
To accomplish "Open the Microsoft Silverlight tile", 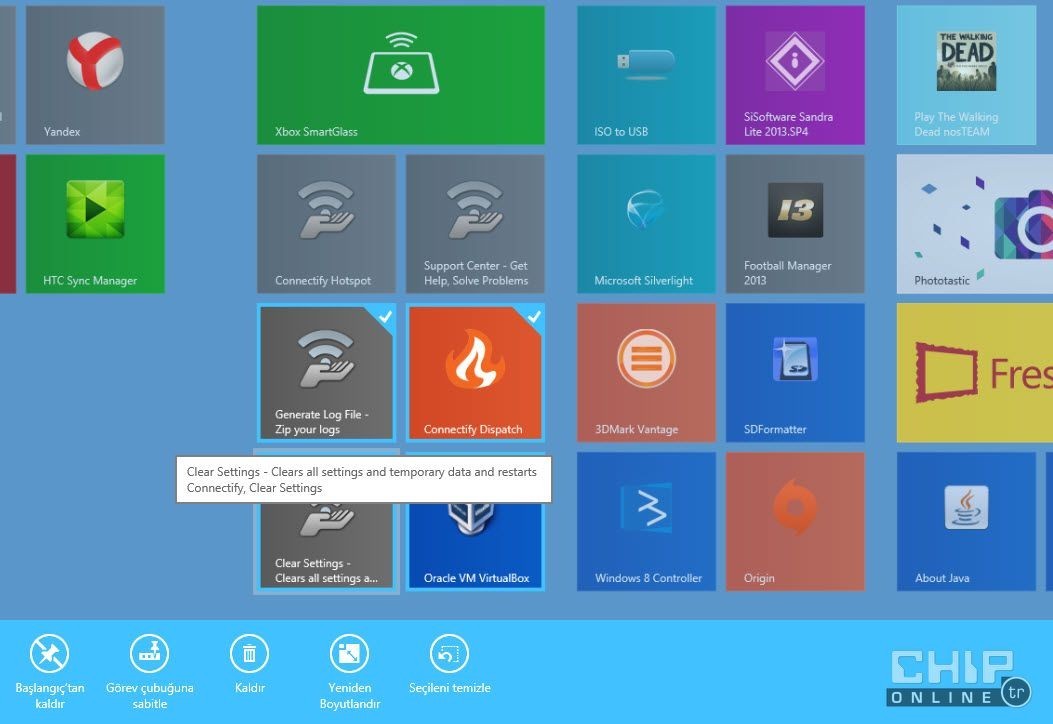I will click(646, 224).
